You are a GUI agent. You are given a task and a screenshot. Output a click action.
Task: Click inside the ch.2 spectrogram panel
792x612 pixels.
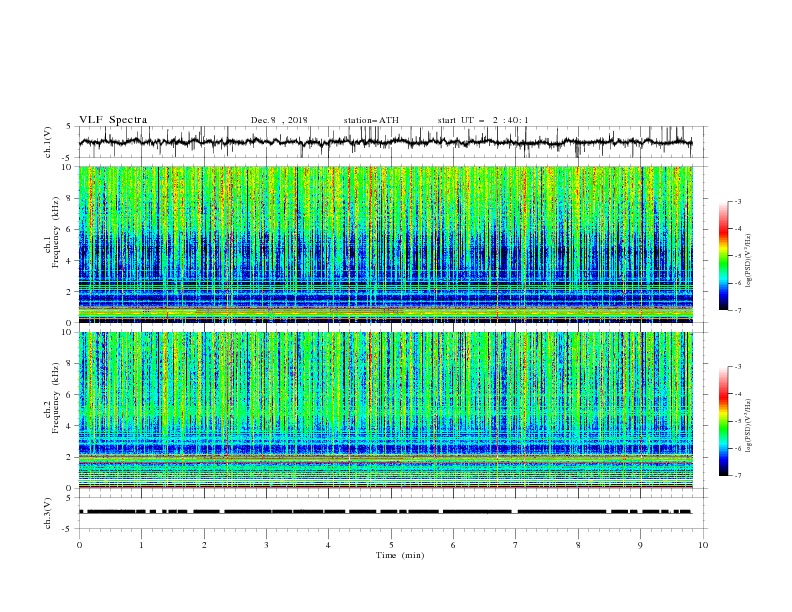tap(385, 410)
